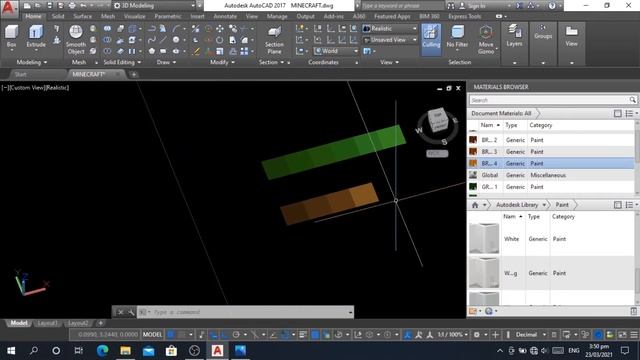Expand the Draw panel title
This screenshot has width=640, height=360.
[x=166, y=62]
